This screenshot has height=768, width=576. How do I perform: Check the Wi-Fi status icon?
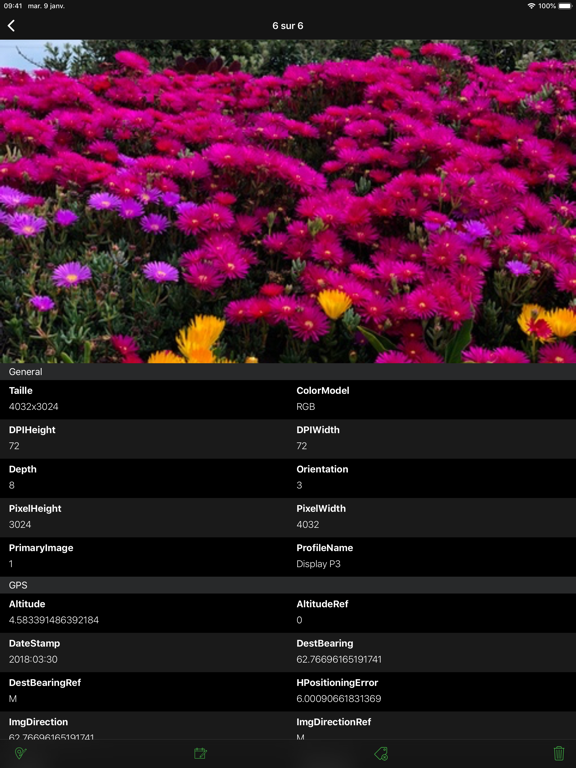531,6
